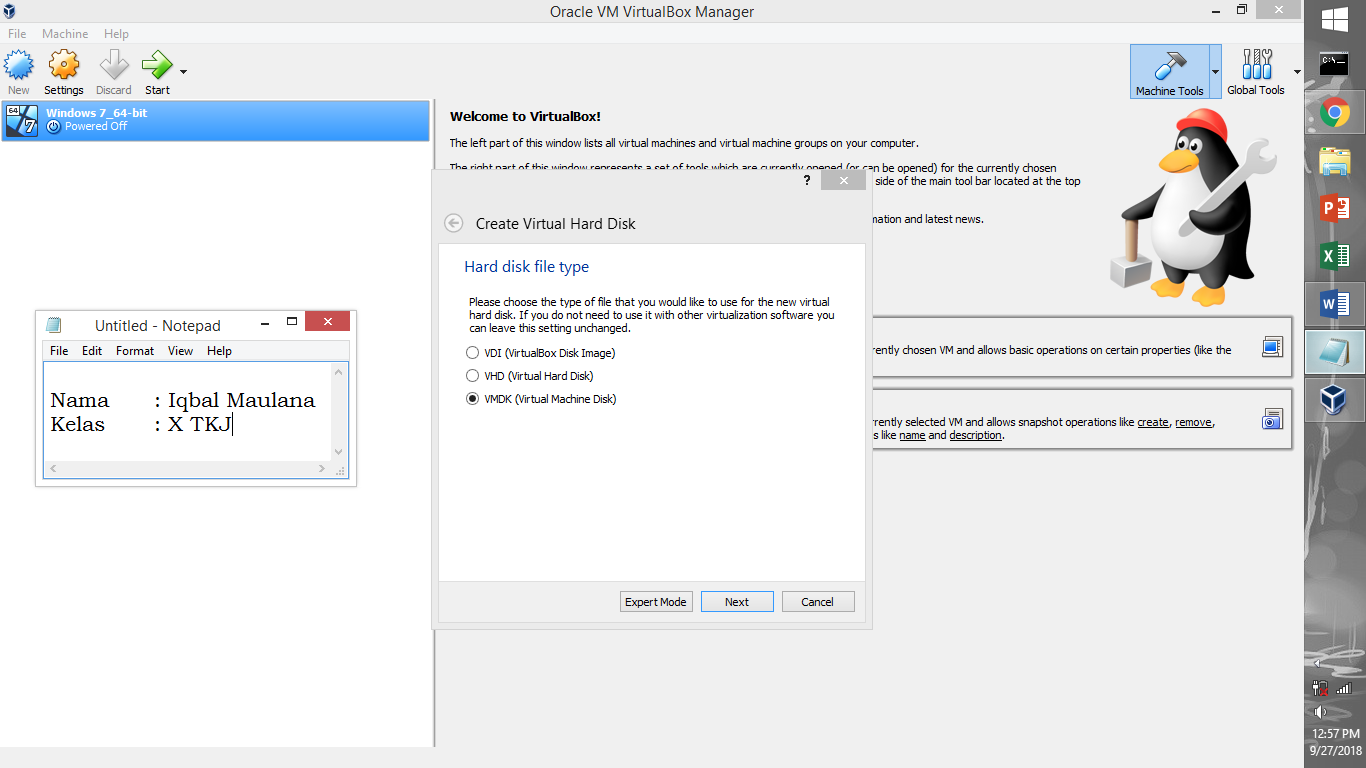The width and height of the screenshot is (1366, 768).
Task: Select Windows 7_64-bit virtual machine entry
Action: (215, 120)
